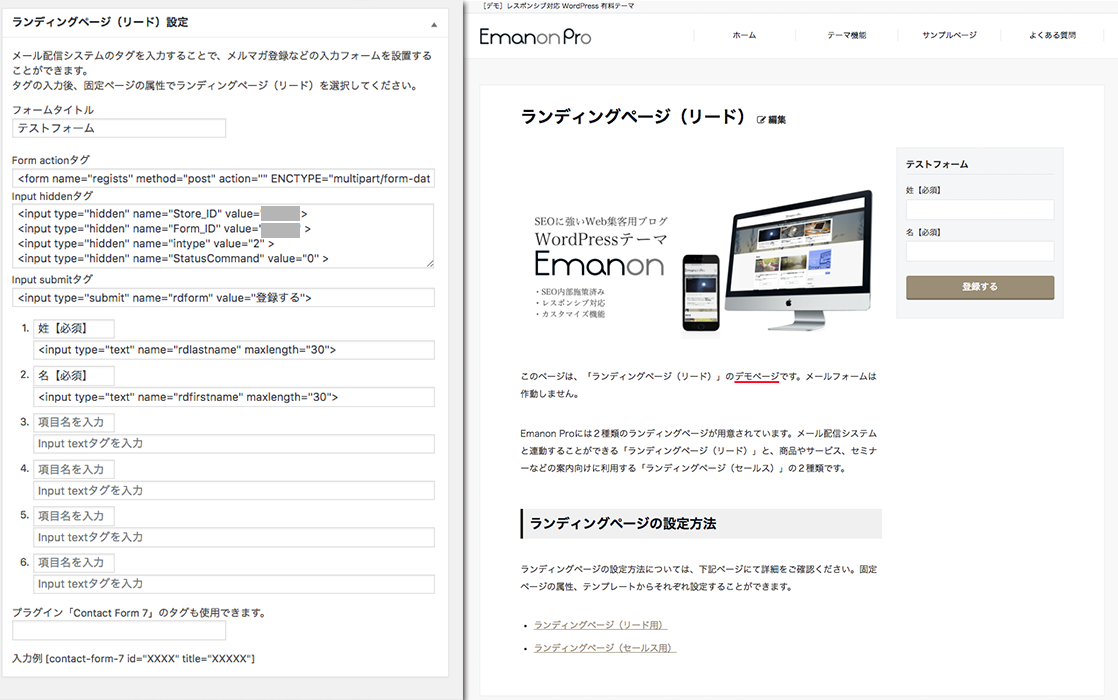Grab the Input hidden textarea corner handle
Image resolution: width=1118 pixels, height=700 pixels.
click(430, 264)
